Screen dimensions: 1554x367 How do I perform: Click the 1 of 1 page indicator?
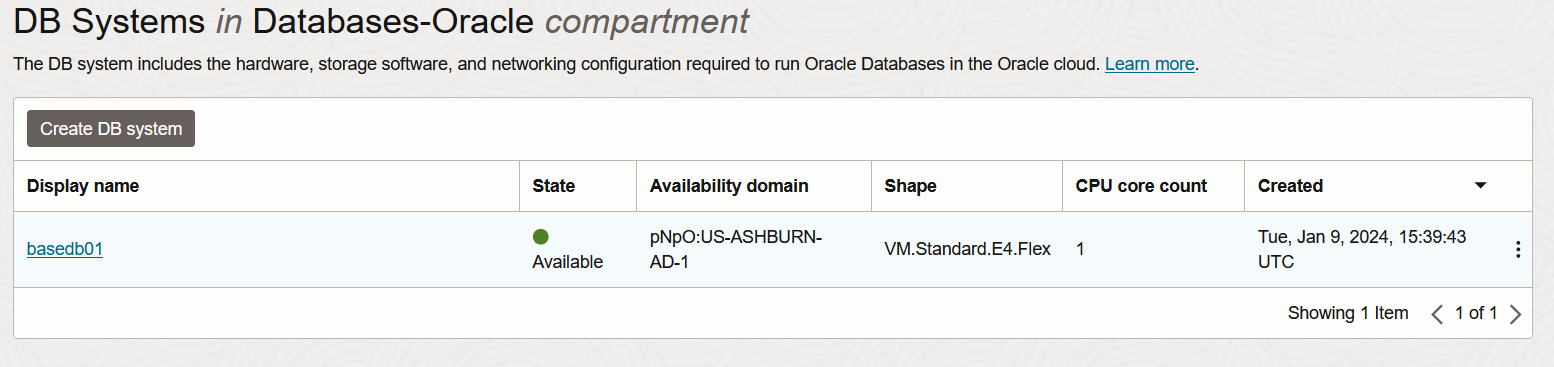[x=1476, y=314]
